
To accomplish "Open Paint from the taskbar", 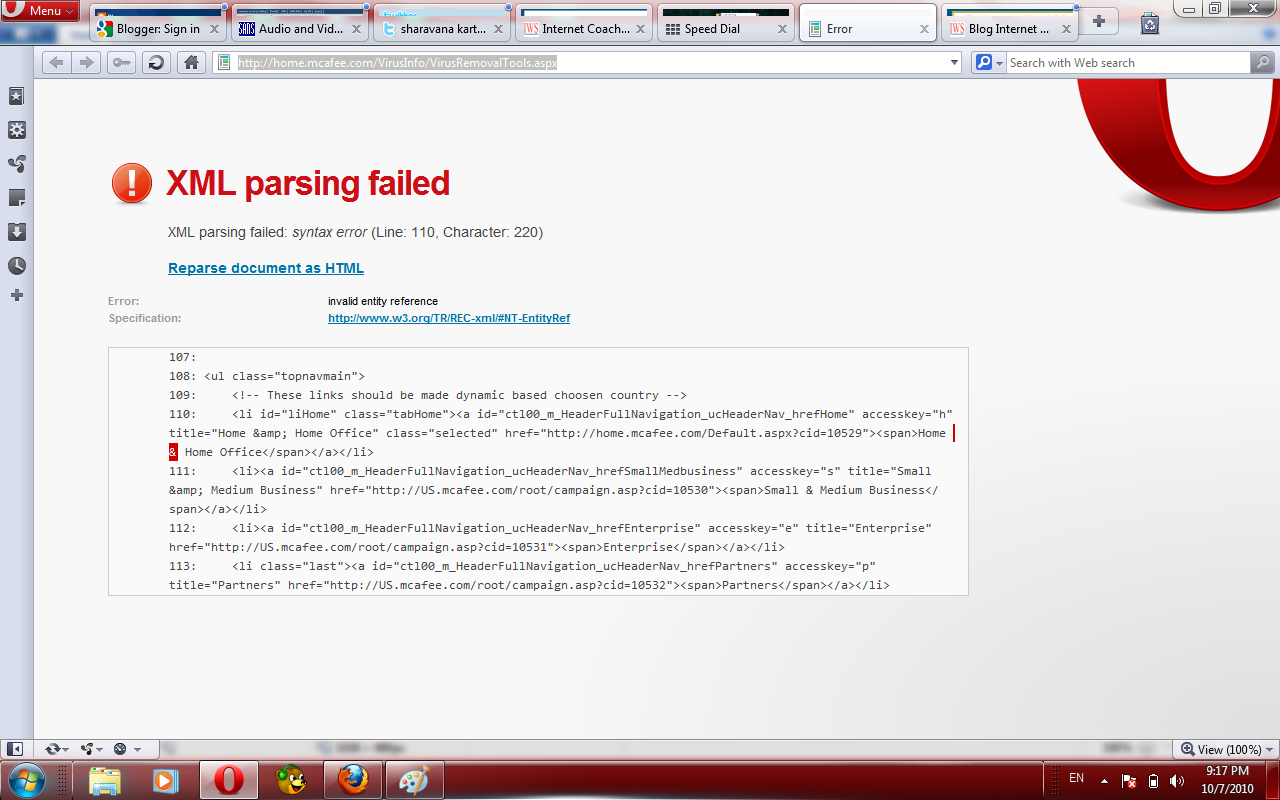I will click(413, 780).
